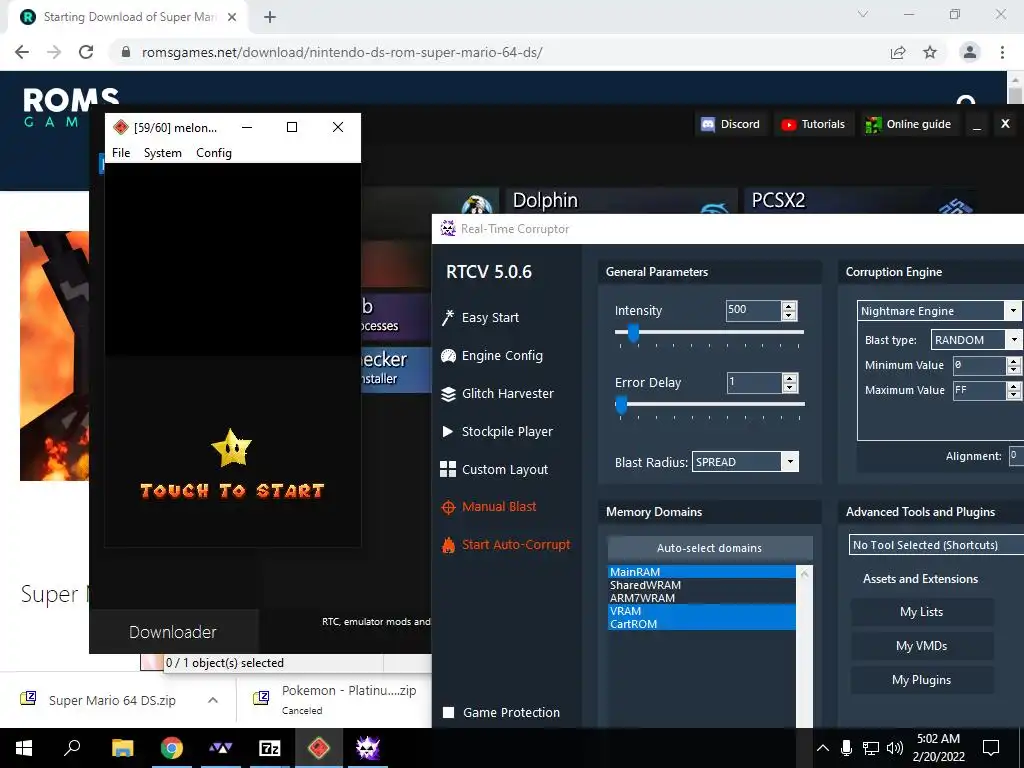Image resolution: width=1024 pixels, height=768 pixels.
Task: Click microphone icon in system tray
Action: tap(846, 748)
